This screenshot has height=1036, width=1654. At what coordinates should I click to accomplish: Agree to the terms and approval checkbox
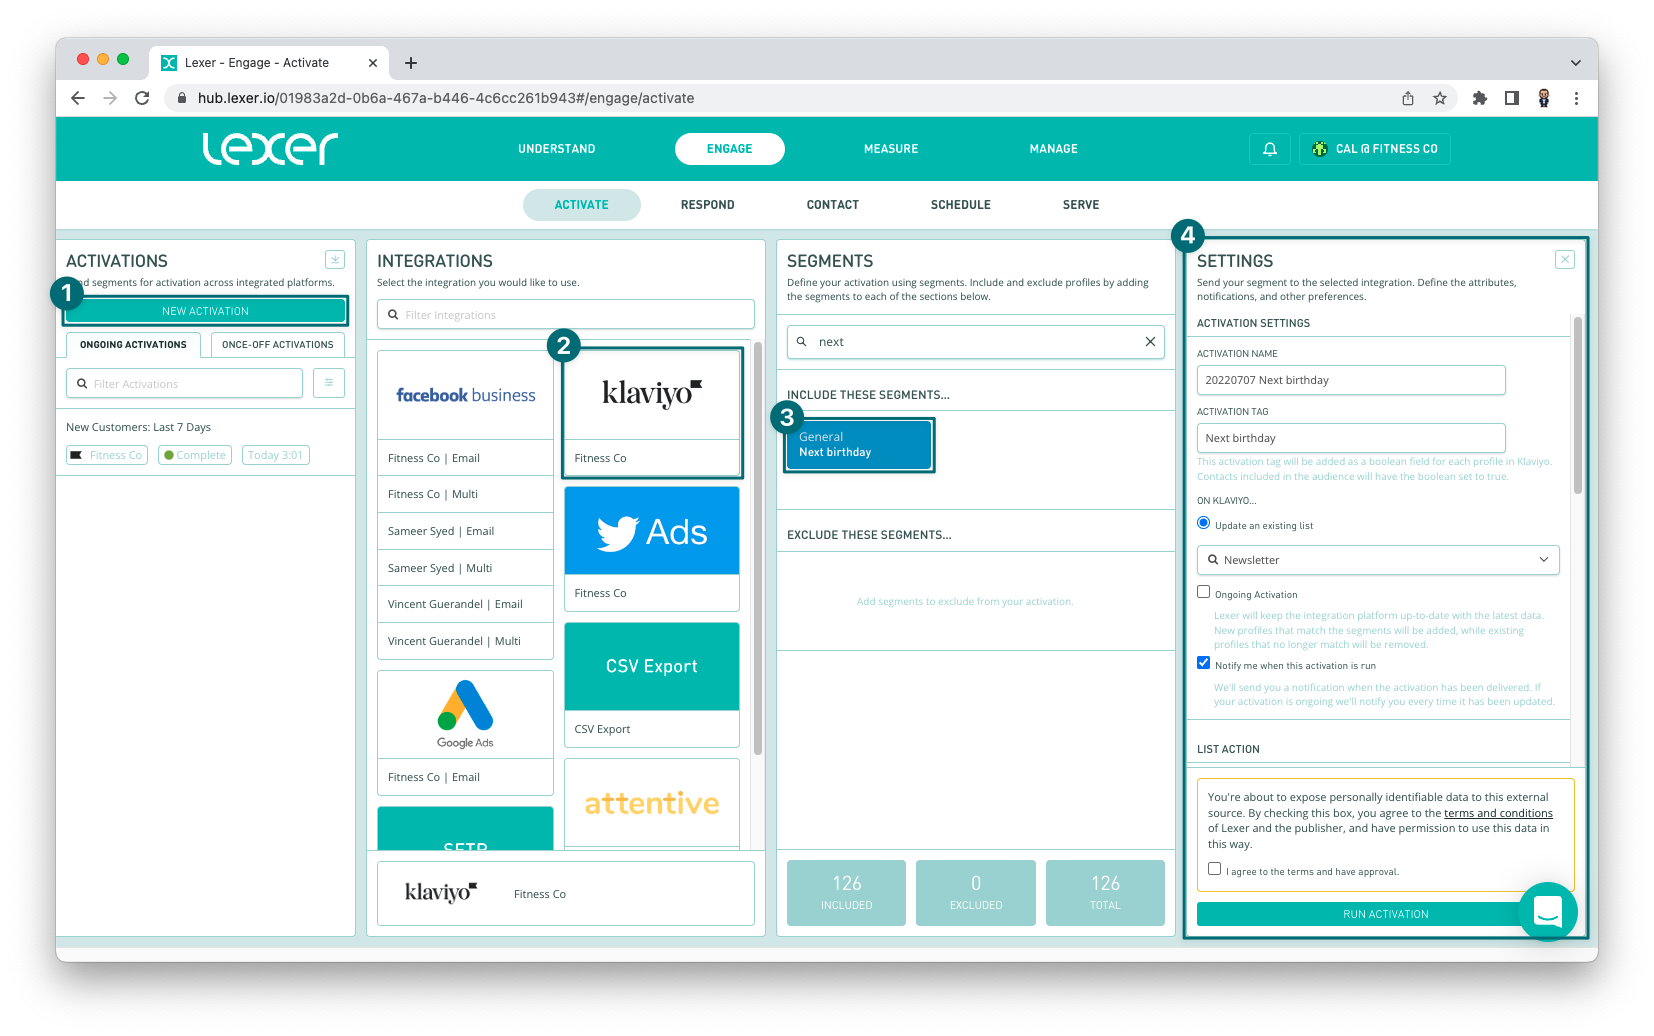pyautogui.click(x=1215, y=869)
